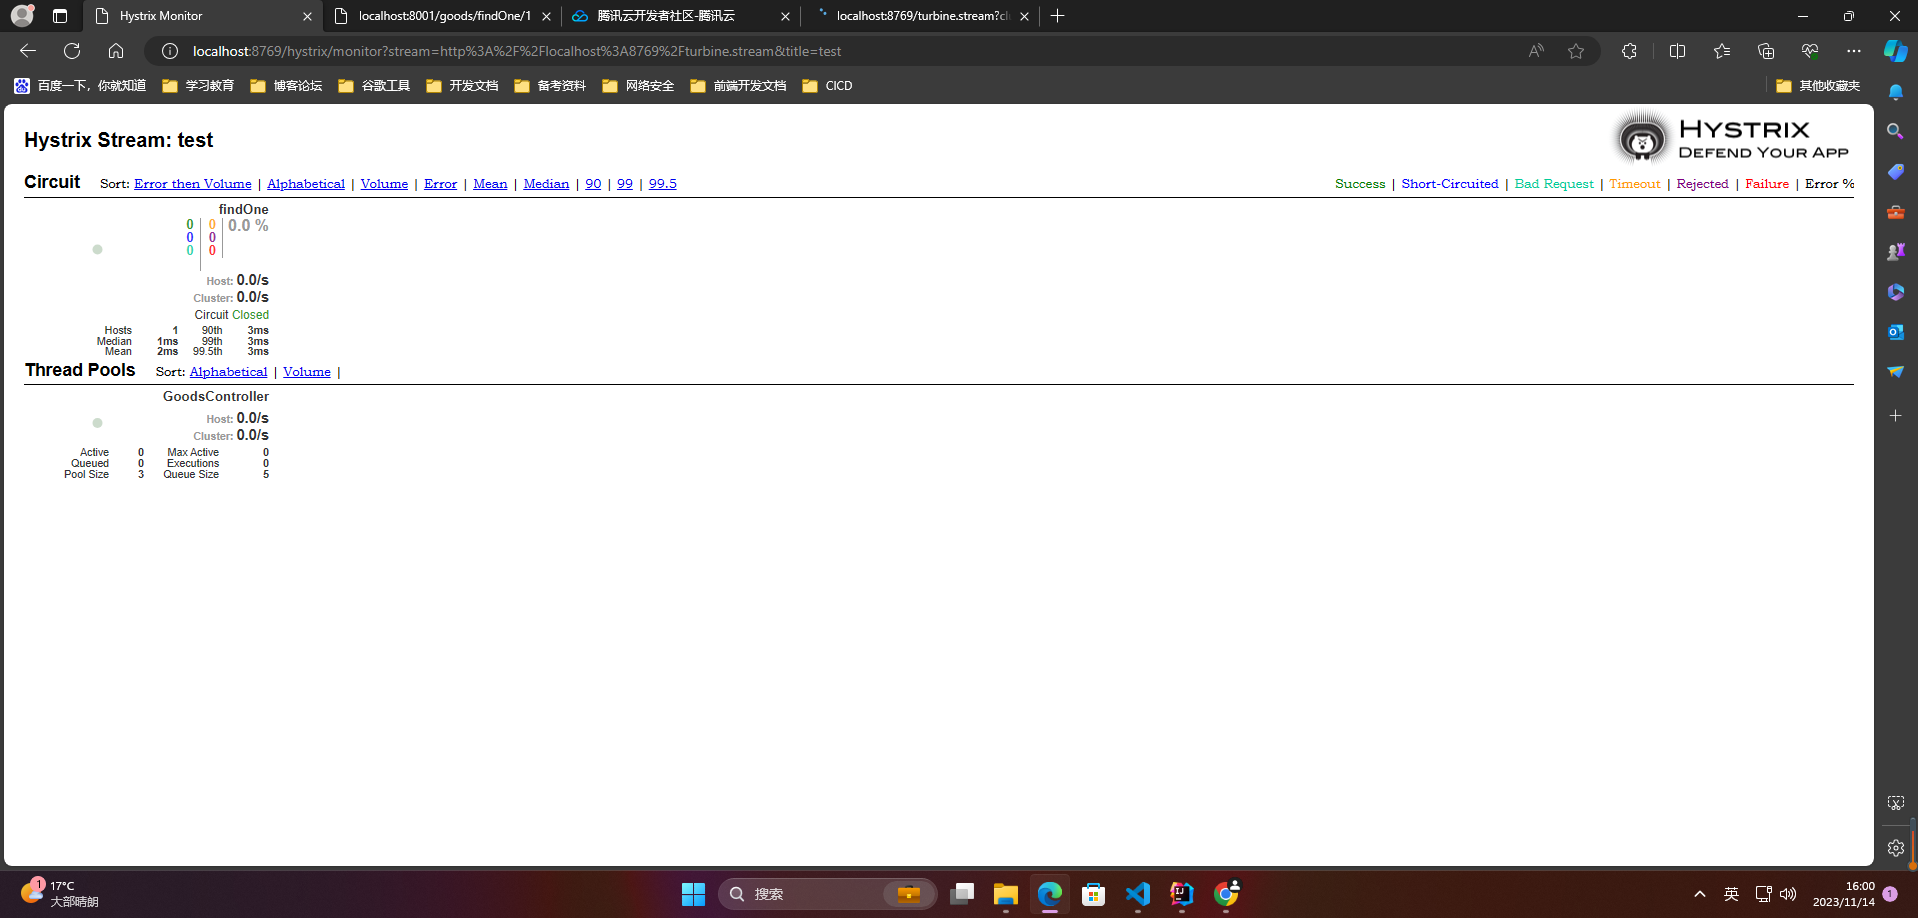Sort circuits Alphabetically
Viewport: 1918px width, 918px height.
click(x=306, y=184)
